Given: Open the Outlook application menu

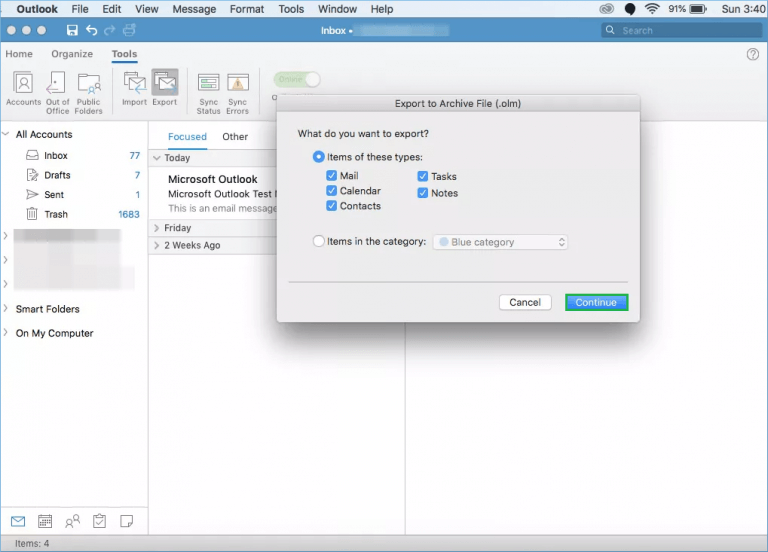Looking at the screenshot, I should (37, 9).
